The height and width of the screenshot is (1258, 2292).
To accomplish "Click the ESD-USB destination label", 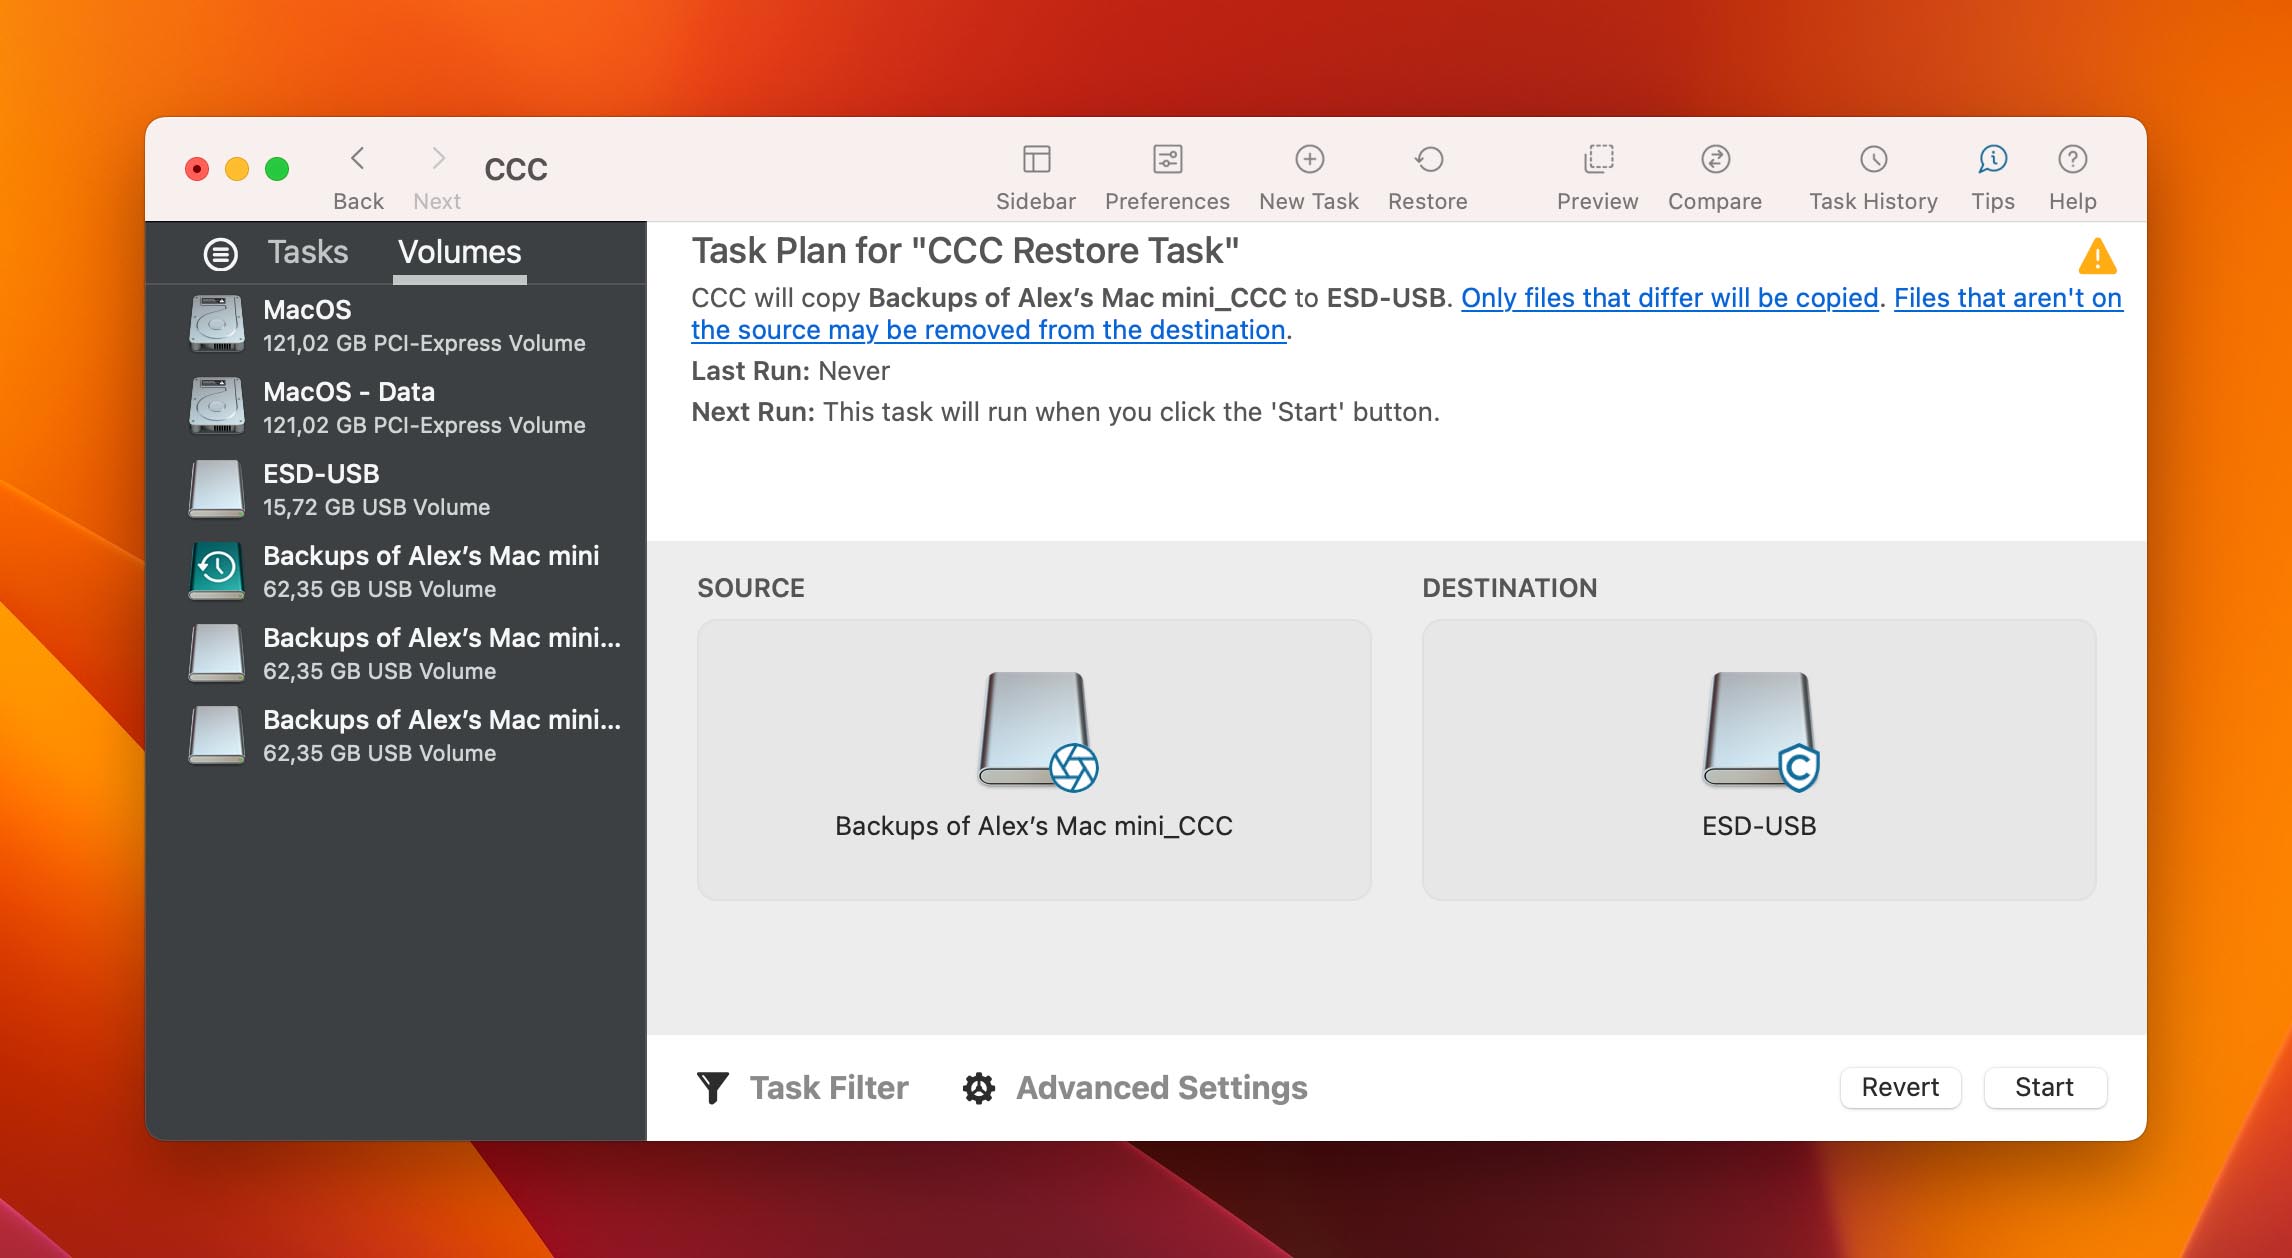I will (1759, 826).
